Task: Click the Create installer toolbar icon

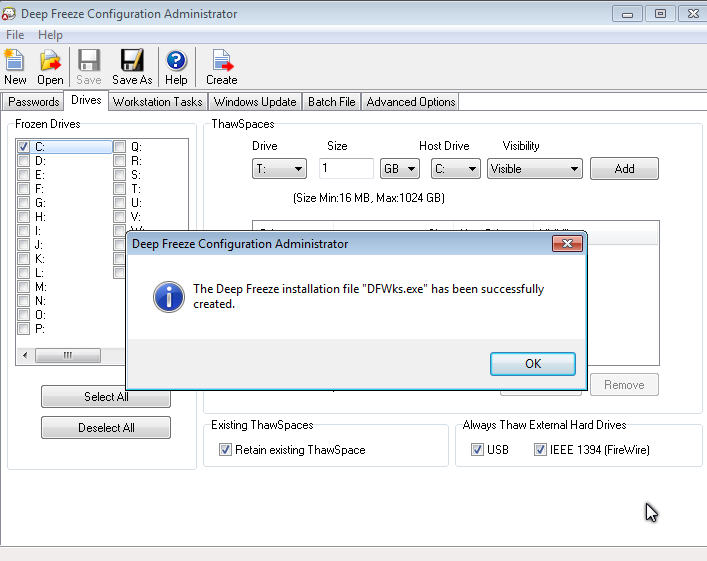Action: point(221,67)
